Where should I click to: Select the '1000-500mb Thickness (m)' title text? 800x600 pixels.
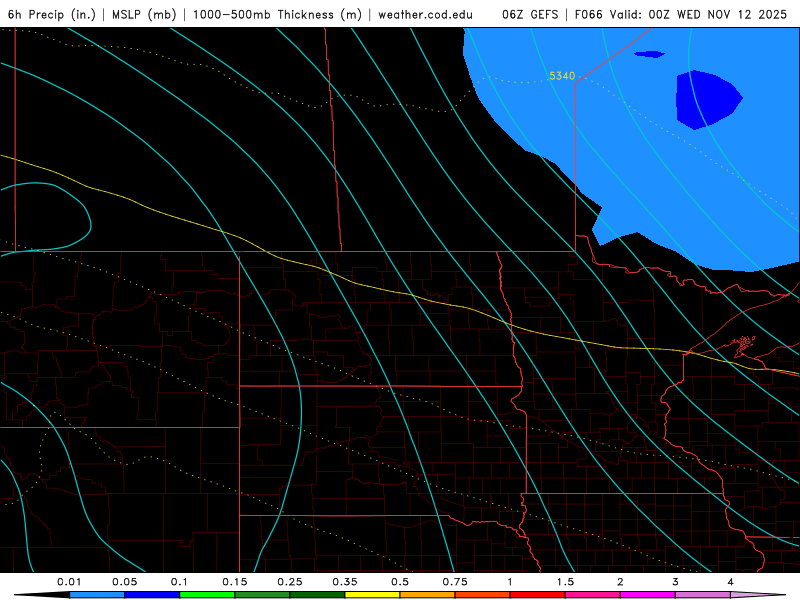(x=277, y=14)
